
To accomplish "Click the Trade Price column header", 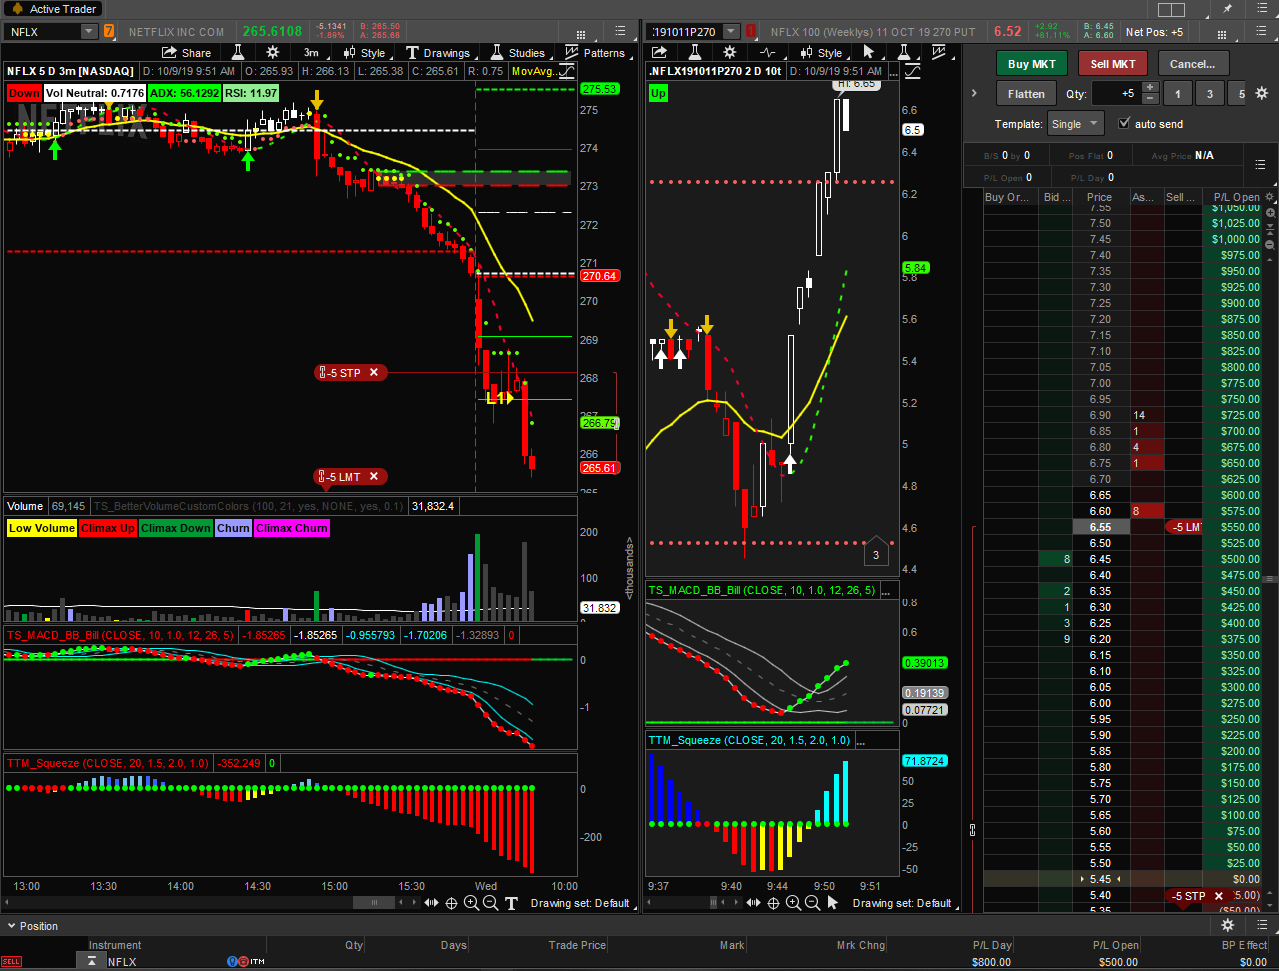I will (577, 945).
